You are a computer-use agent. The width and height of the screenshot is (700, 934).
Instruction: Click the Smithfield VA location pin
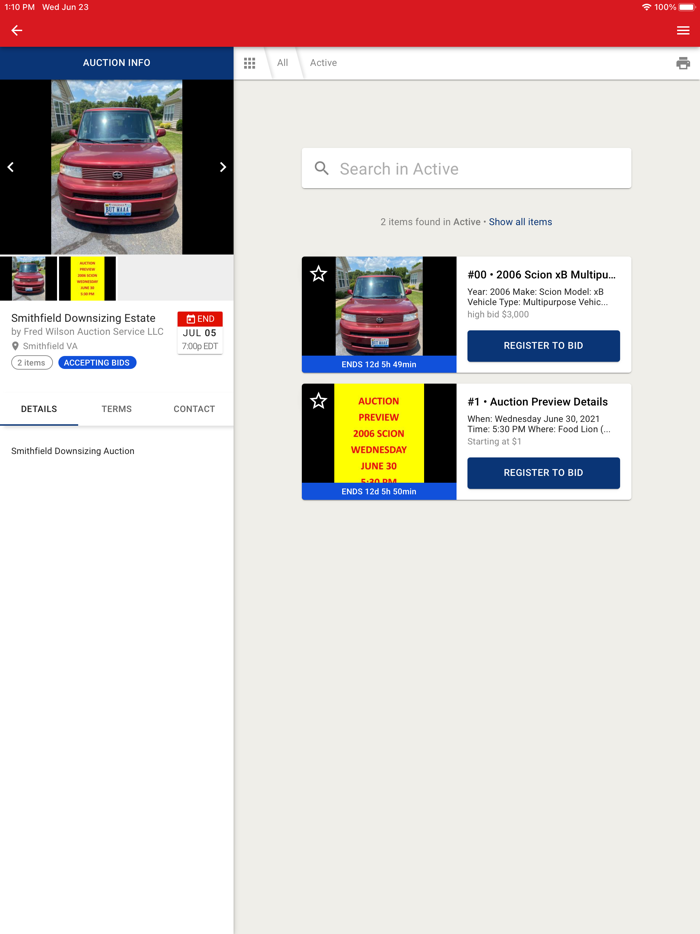tap(15, 346)
